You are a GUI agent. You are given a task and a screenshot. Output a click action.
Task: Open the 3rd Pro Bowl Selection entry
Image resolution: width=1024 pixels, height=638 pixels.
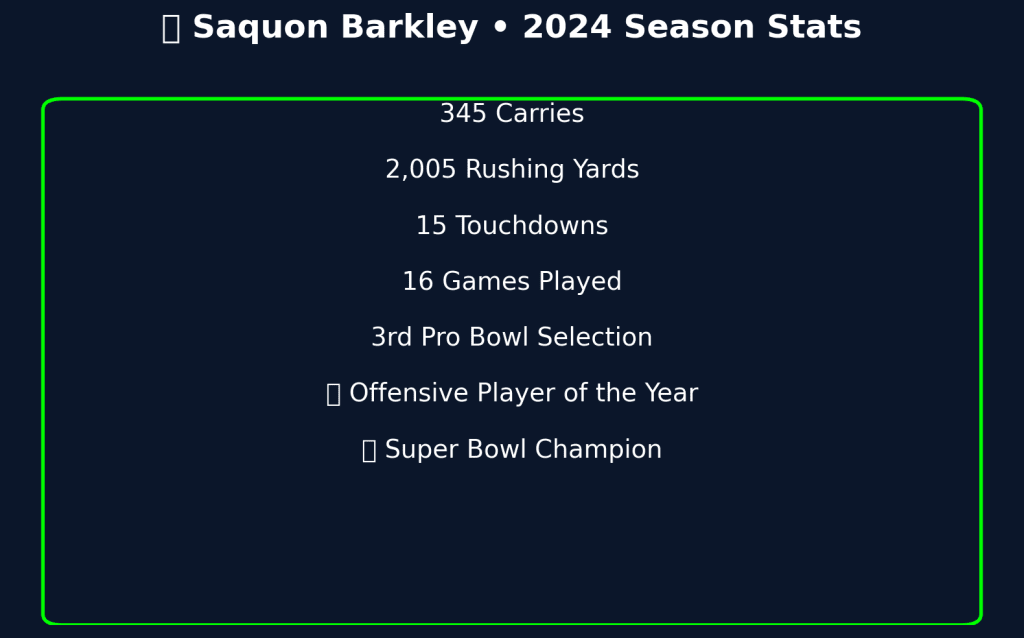[x=512, y=337]
